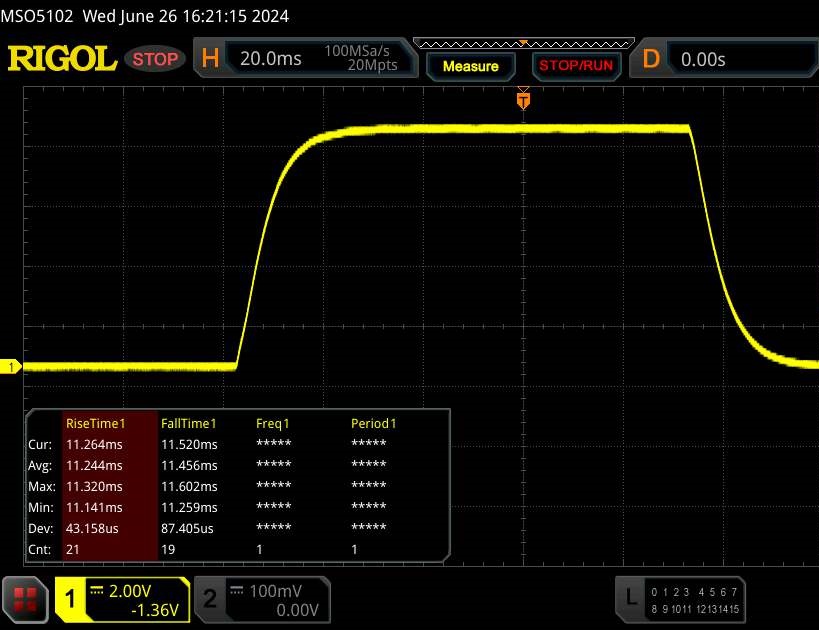
Task: Toggle channel 1 yellow number label
Action: 70,599
